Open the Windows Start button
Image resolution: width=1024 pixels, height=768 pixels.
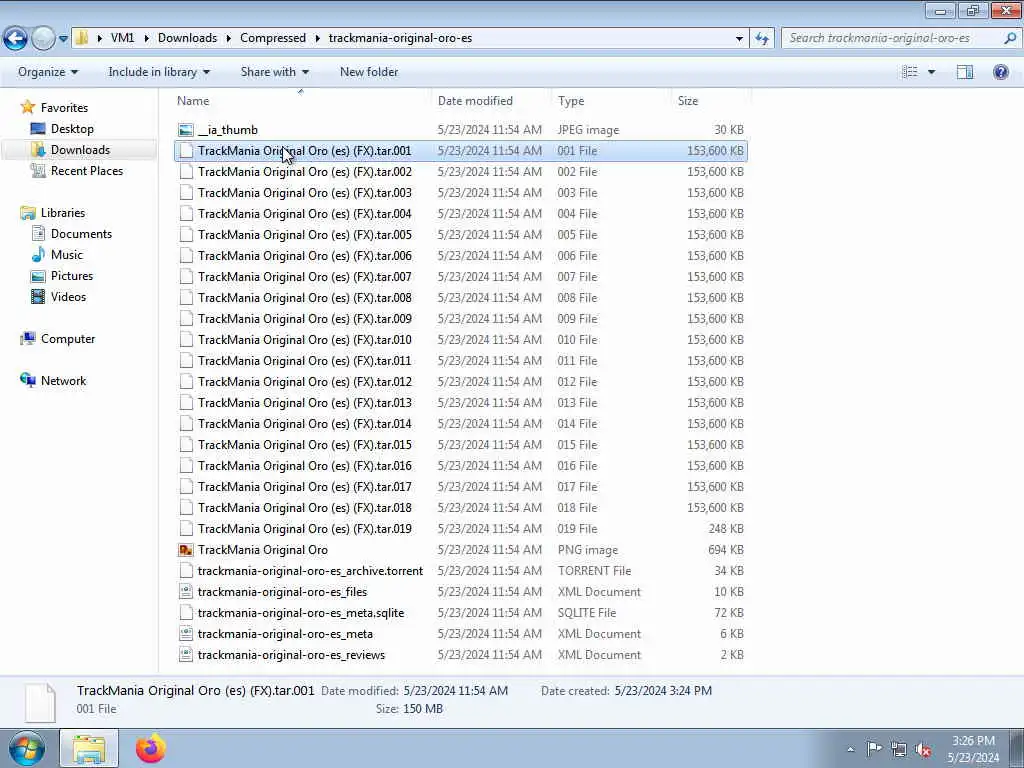click(x=27, y=748)
